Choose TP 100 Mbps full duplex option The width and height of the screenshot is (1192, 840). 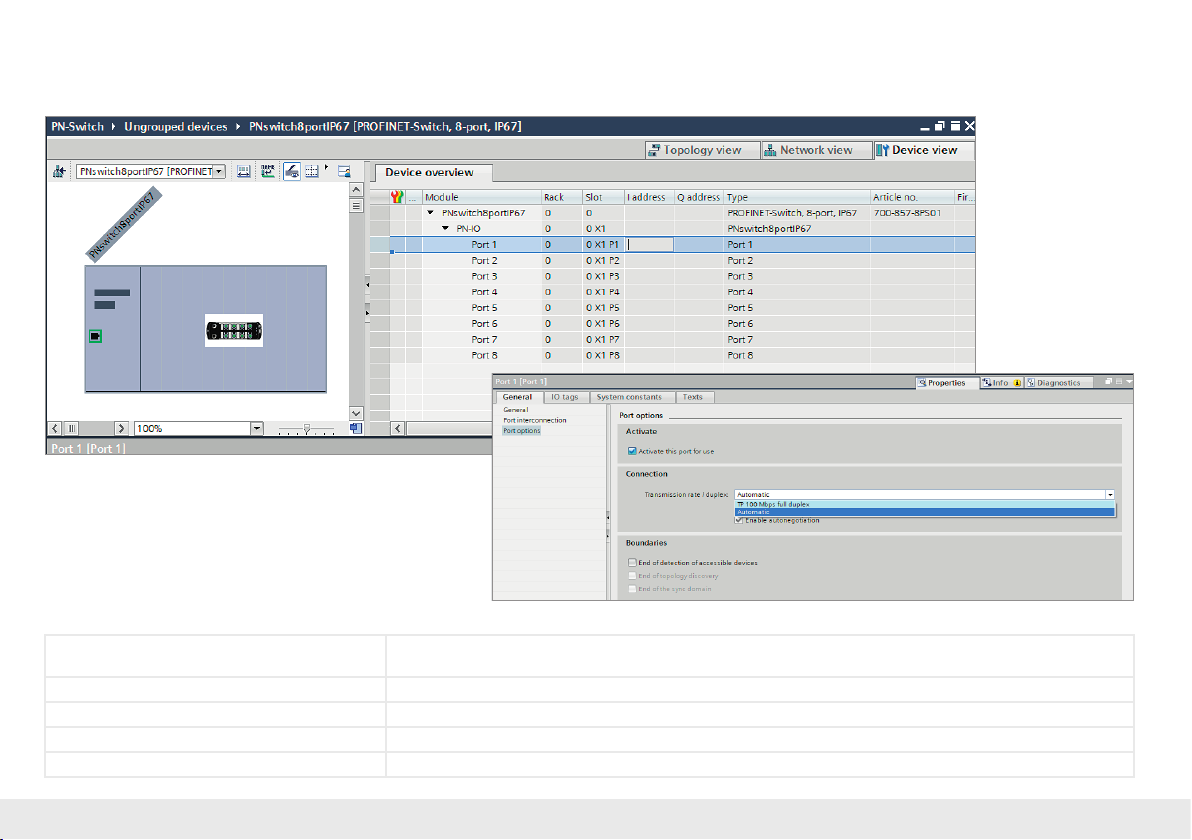924,505
